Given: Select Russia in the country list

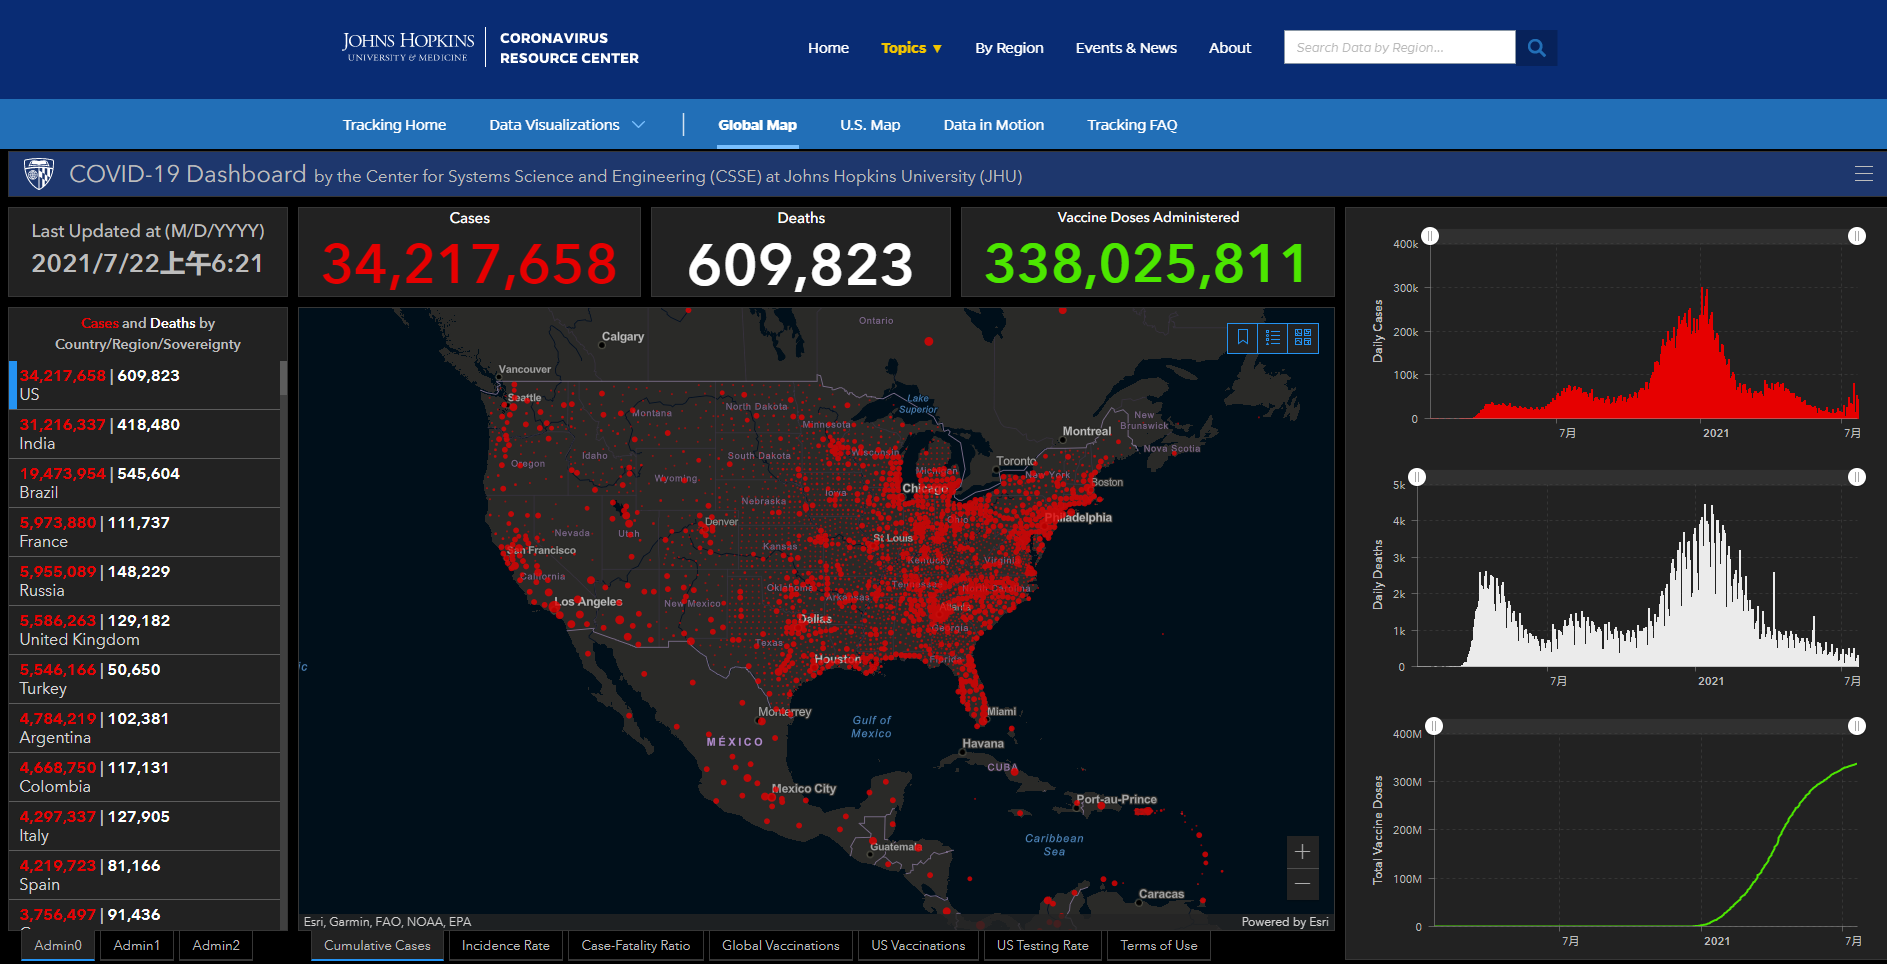Looking at the screenshot, I should point(144,581).
